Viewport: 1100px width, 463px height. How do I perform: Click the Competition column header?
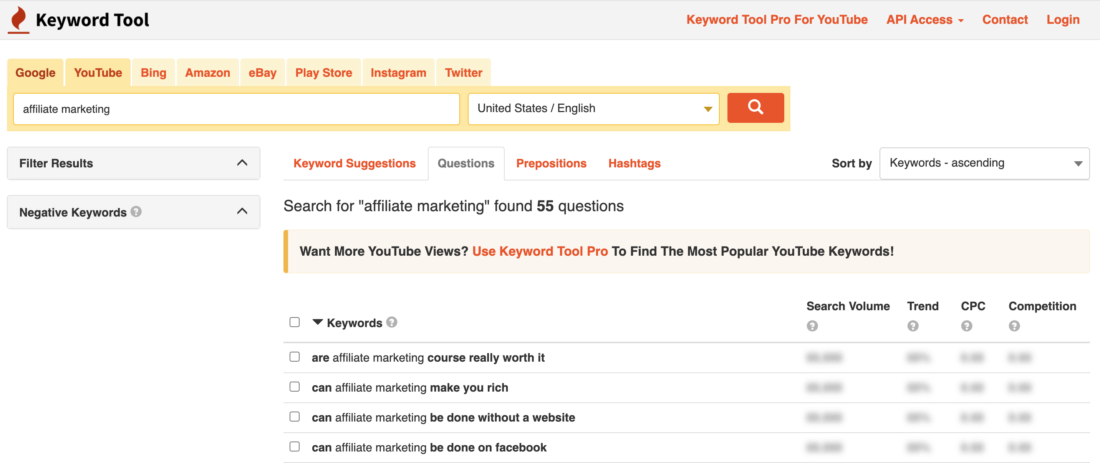(x=1042, y=306)
